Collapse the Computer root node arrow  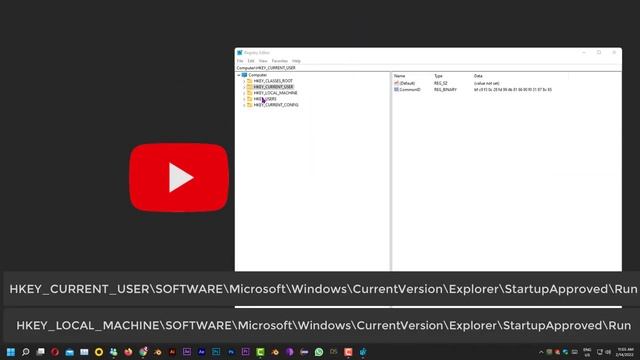pyautogui.click(x=239, y=75)
